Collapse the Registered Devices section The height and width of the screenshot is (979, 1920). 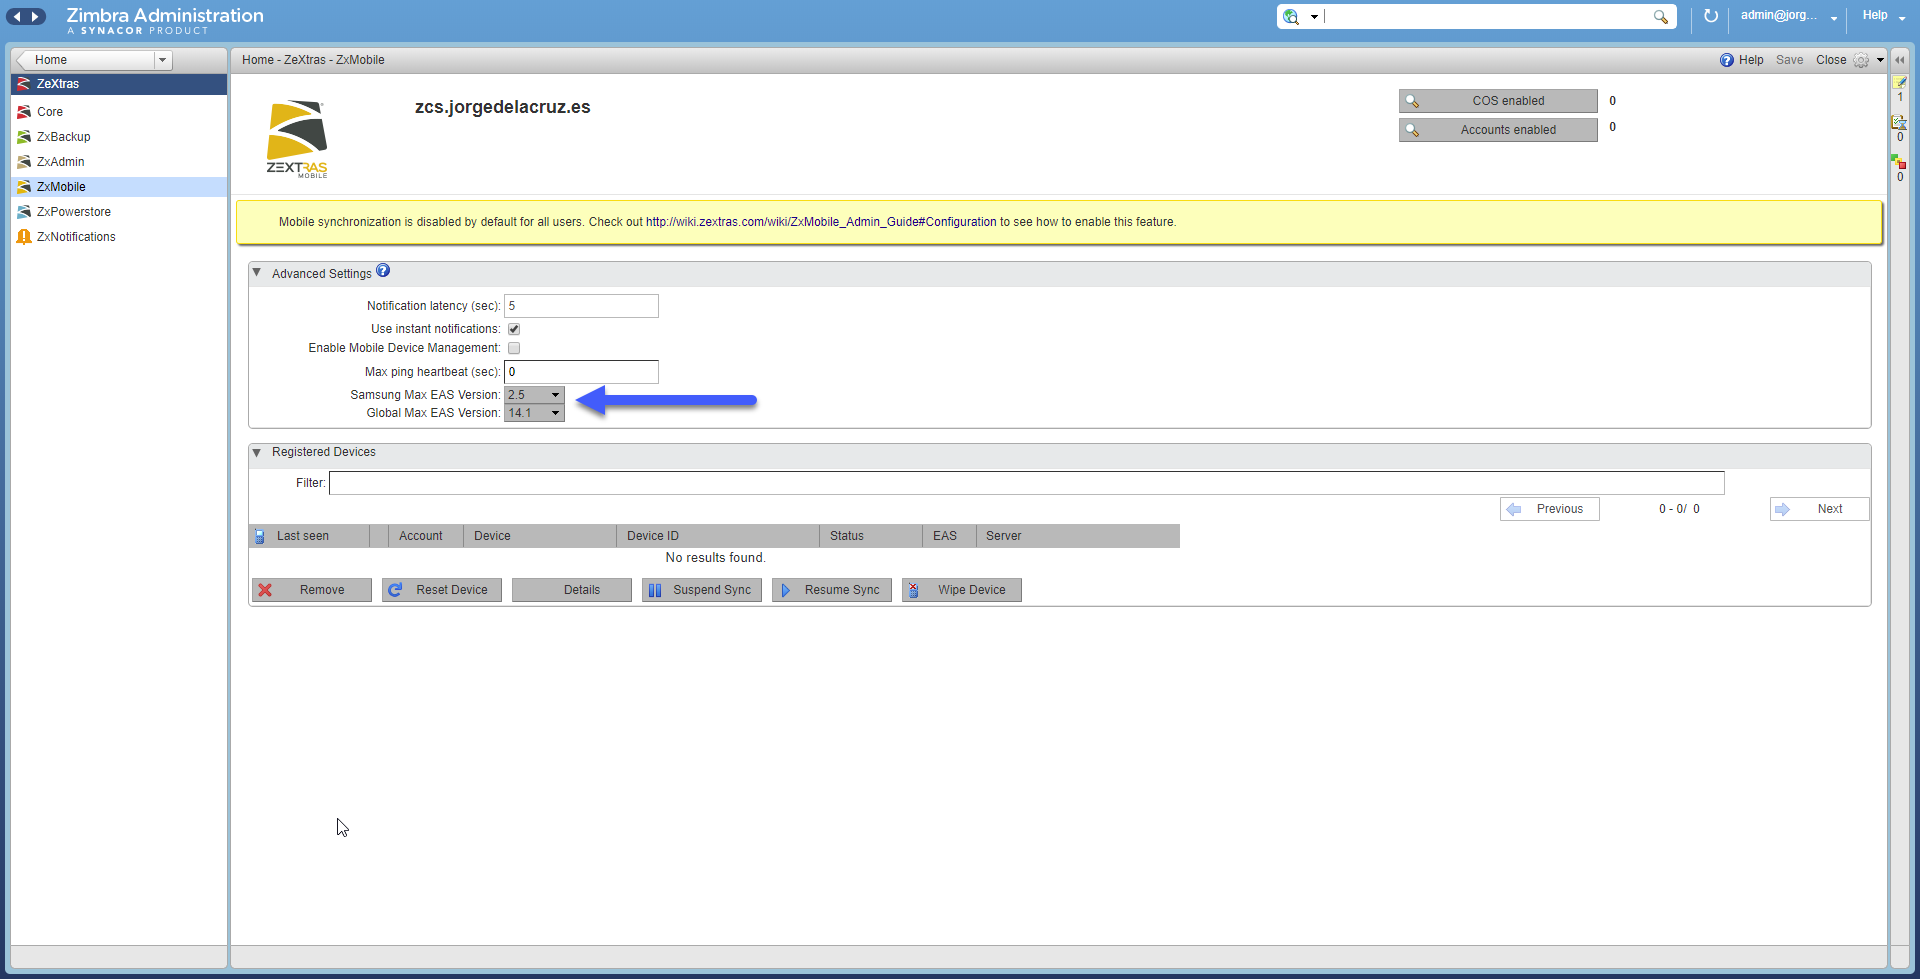257,453
